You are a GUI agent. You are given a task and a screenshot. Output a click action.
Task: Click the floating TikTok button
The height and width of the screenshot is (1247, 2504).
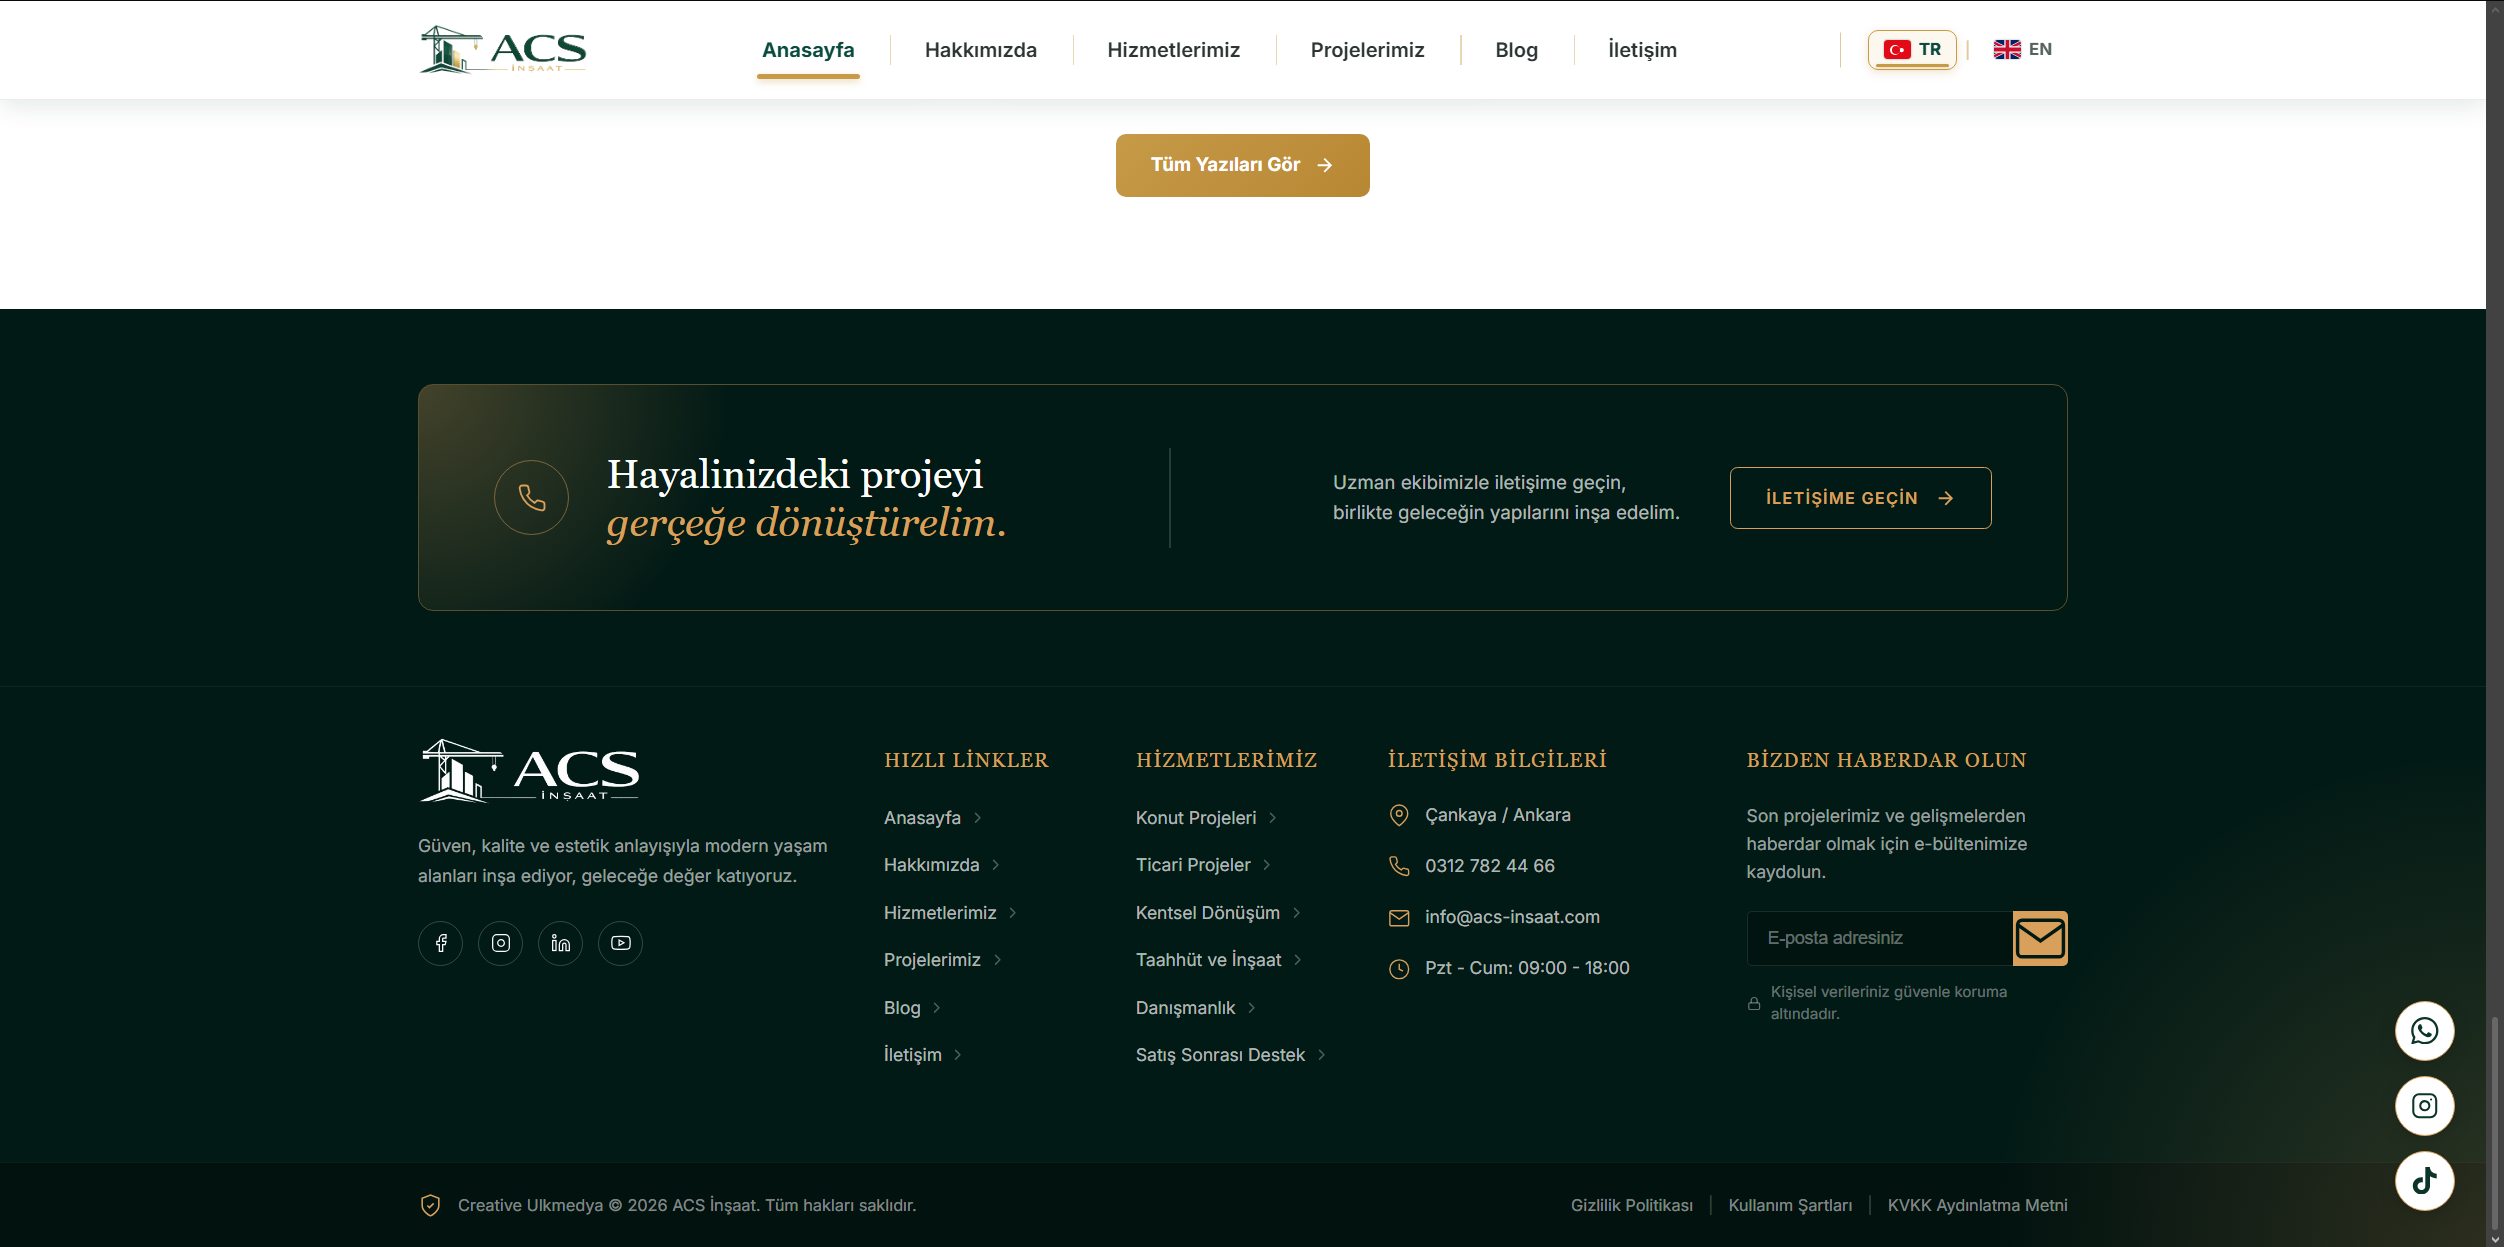click(2424, 1181)
